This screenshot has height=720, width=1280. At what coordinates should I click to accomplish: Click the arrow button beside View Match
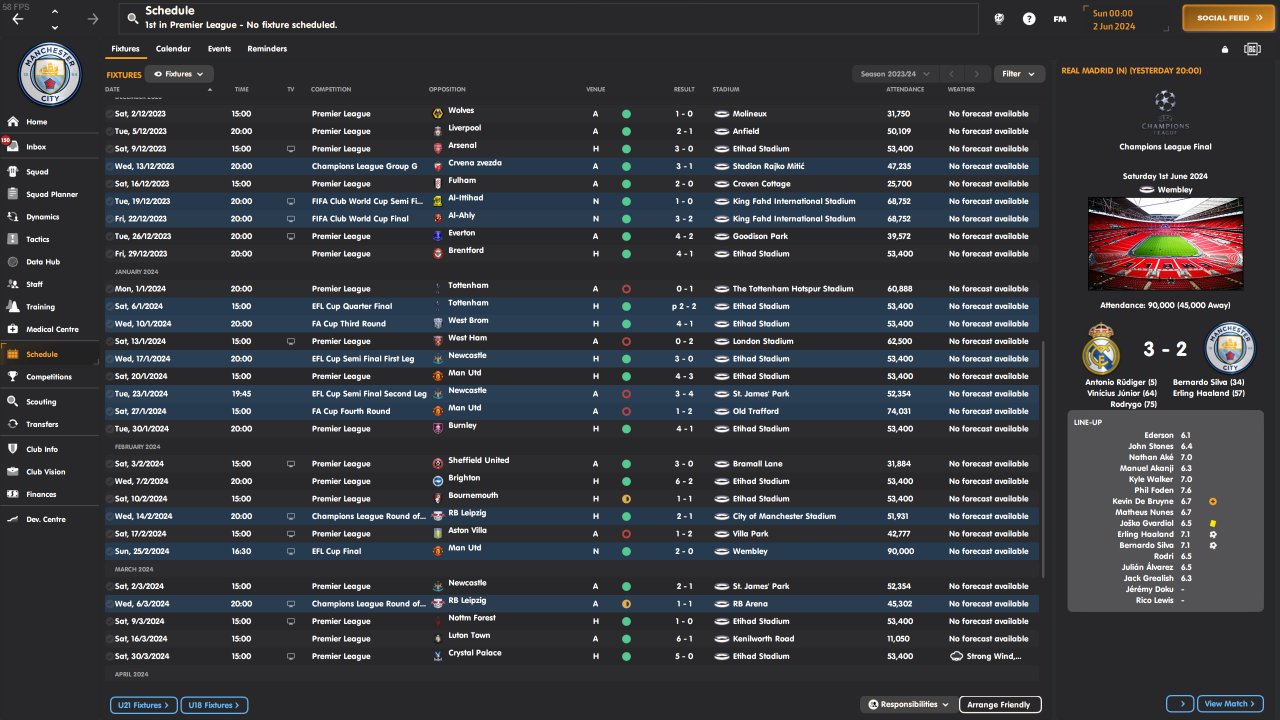pos(1180,704)
